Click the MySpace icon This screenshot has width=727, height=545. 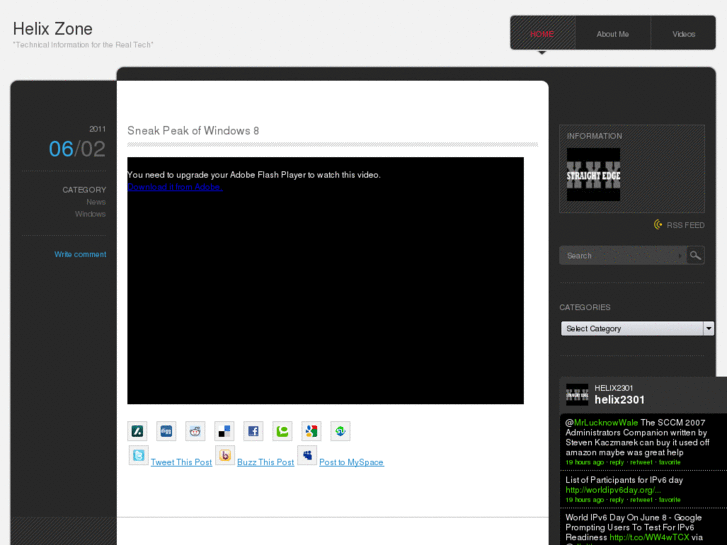(x=307, y=455)
